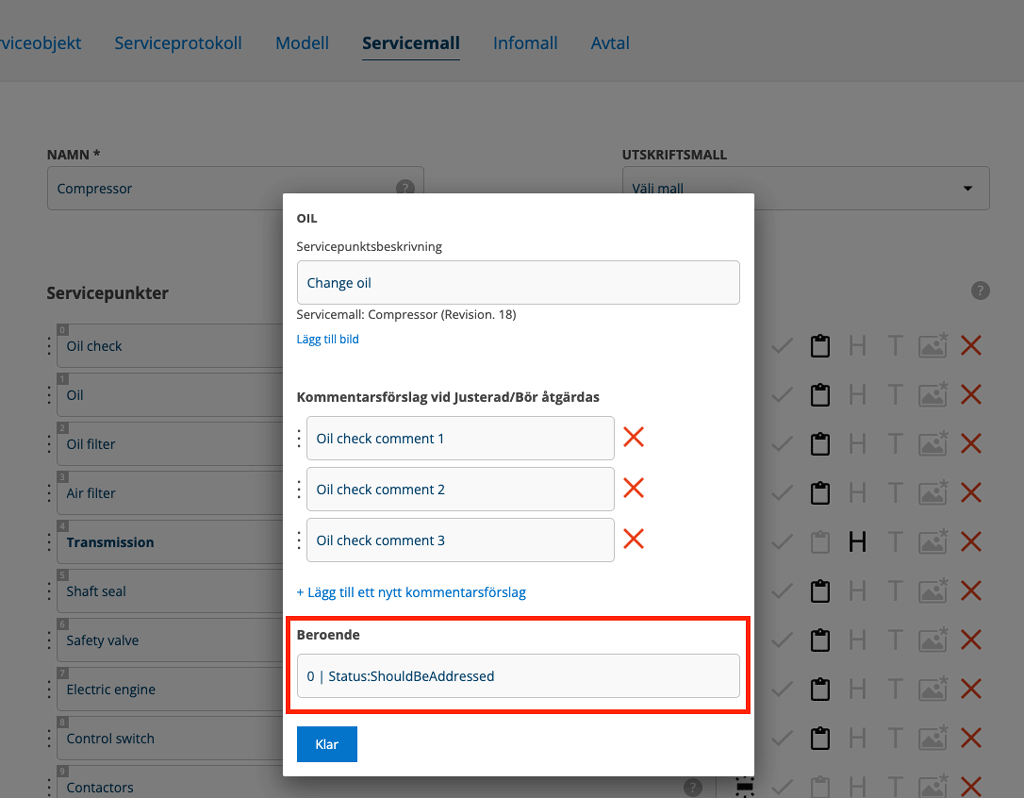Viewport: 1024px width, 798px height.
Task: Click the Servicepunktsbeskrivning field 'Change oil'
Action: [x=518, y=283]
